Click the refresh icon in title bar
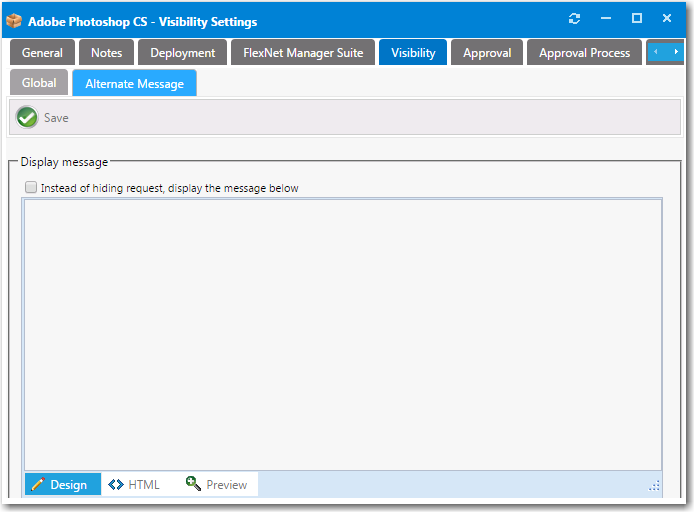 574,19
